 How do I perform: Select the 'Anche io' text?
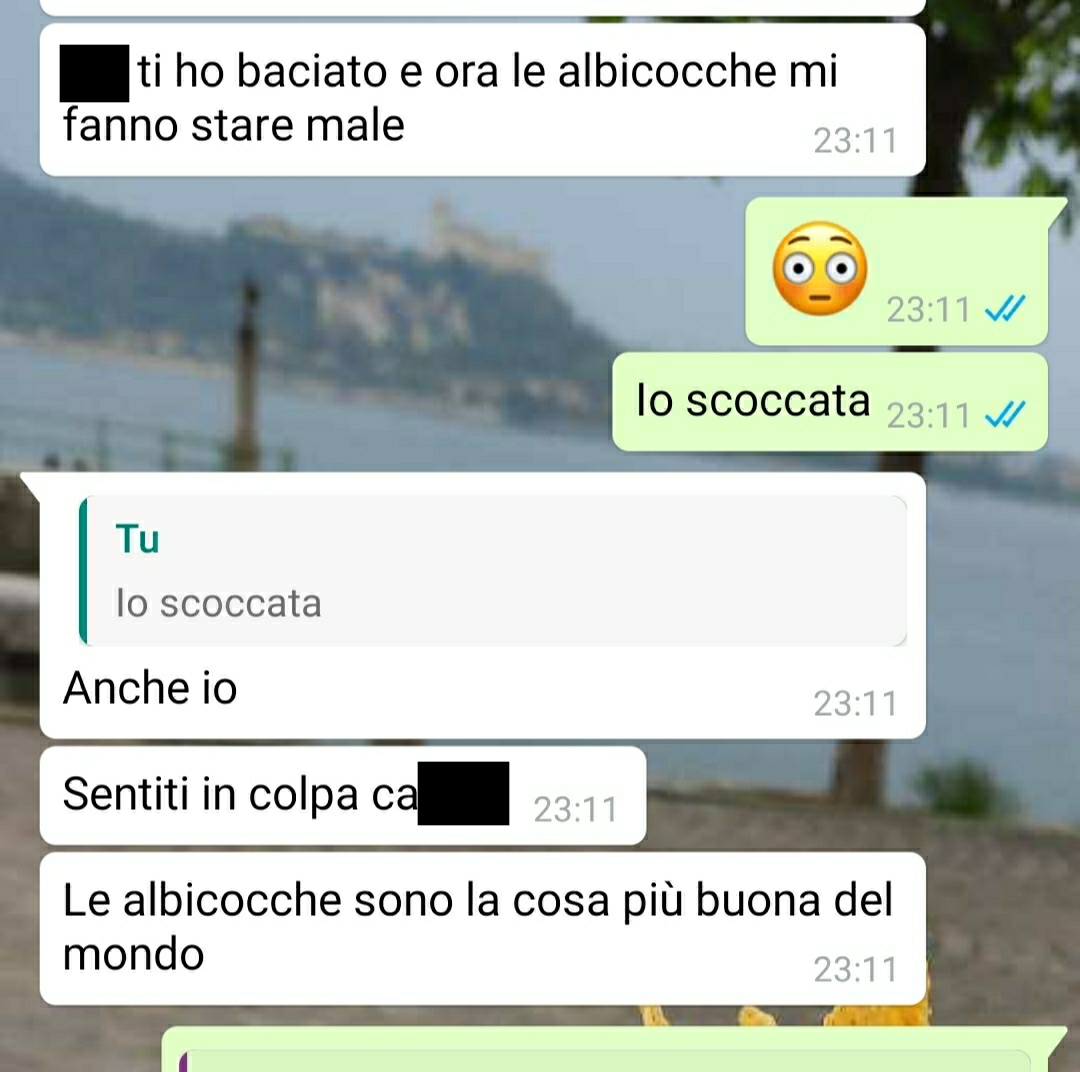(149, 688)
